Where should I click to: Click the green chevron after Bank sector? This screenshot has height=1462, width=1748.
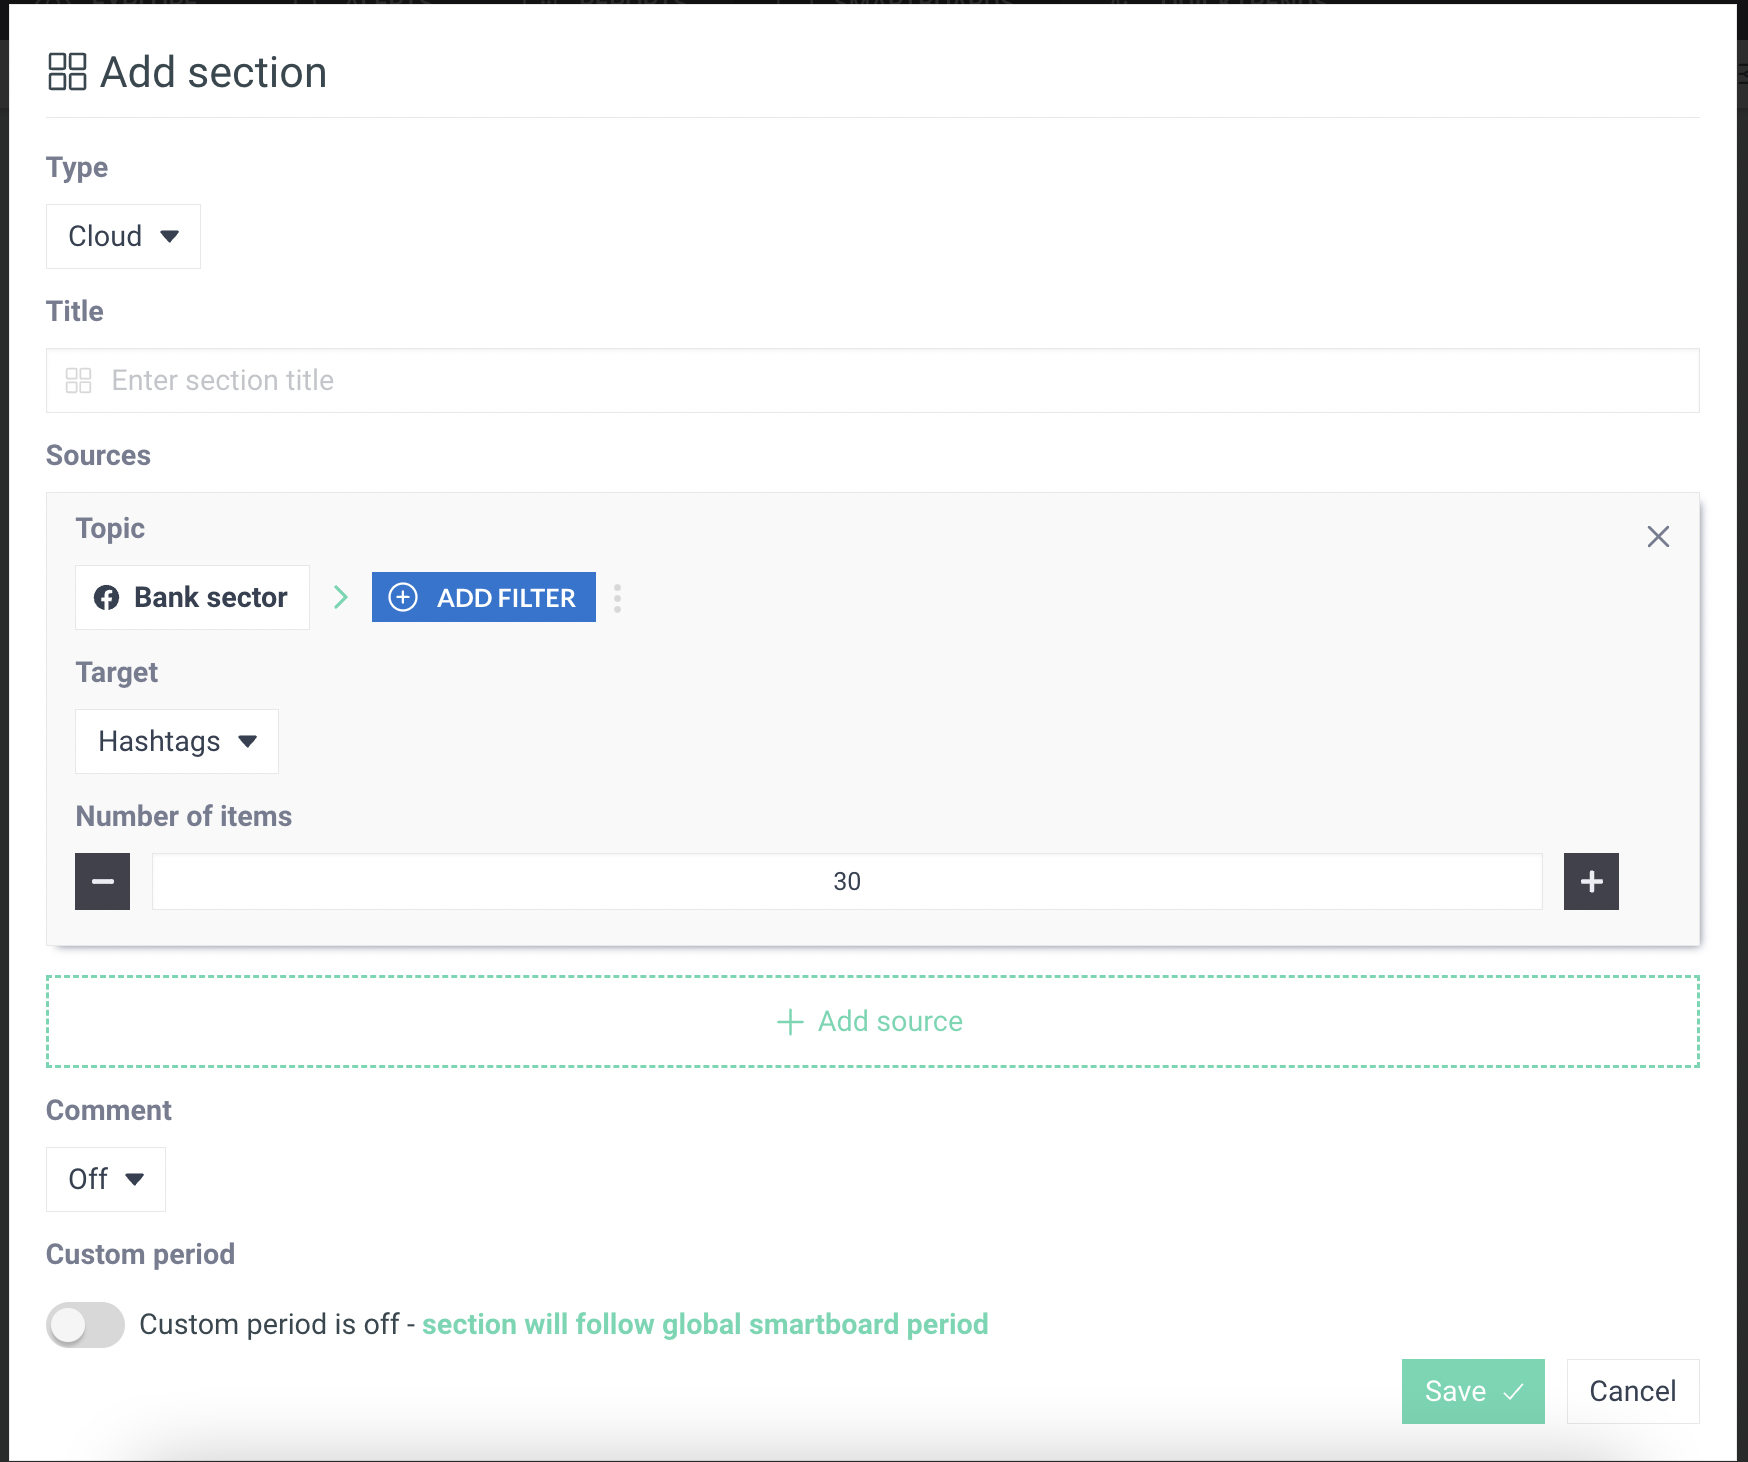click(341, 598)
